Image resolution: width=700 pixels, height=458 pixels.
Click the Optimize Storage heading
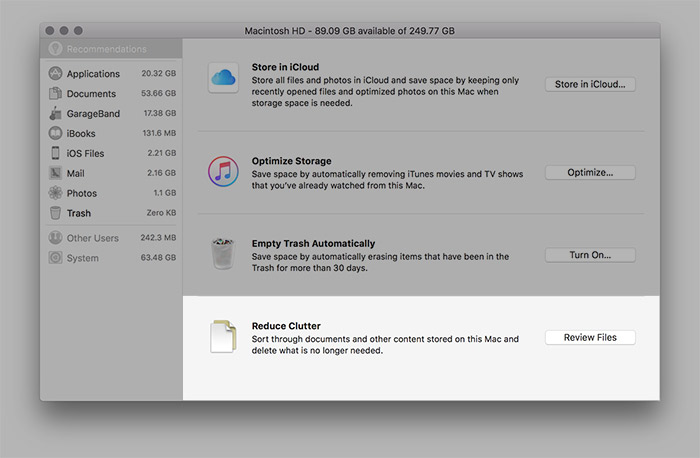point(292,161)
